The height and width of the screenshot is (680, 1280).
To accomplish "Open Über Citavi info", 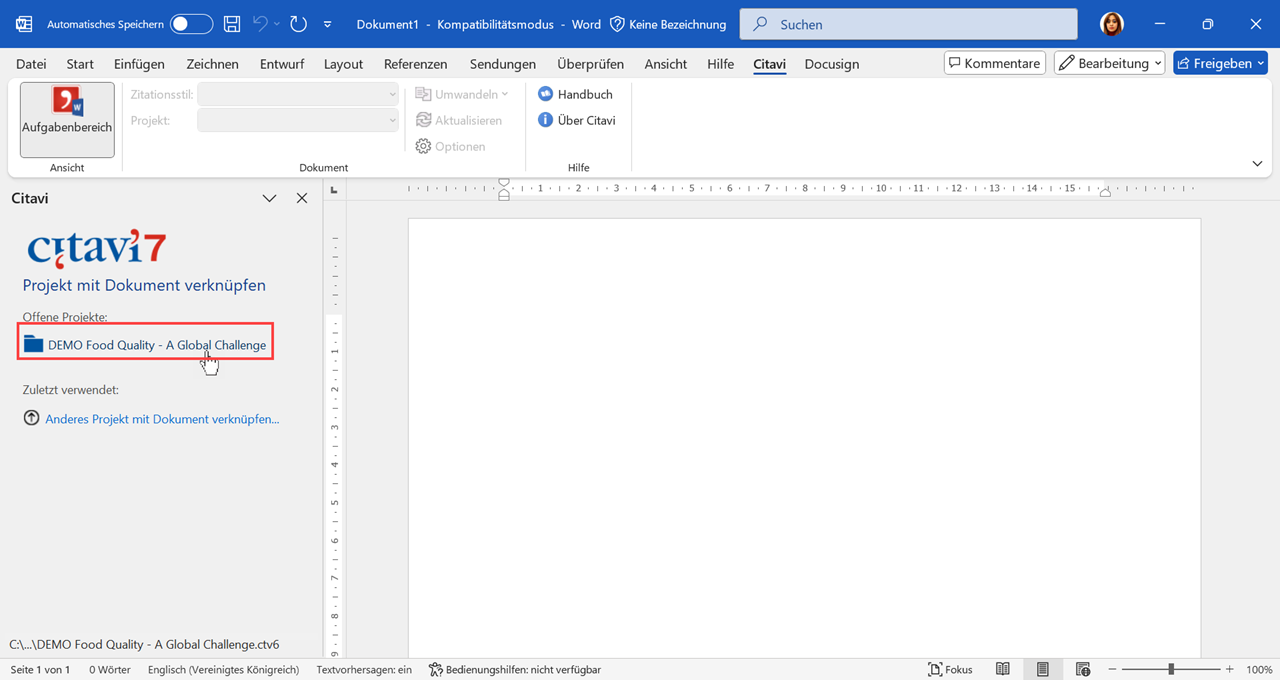I will 576,120.
